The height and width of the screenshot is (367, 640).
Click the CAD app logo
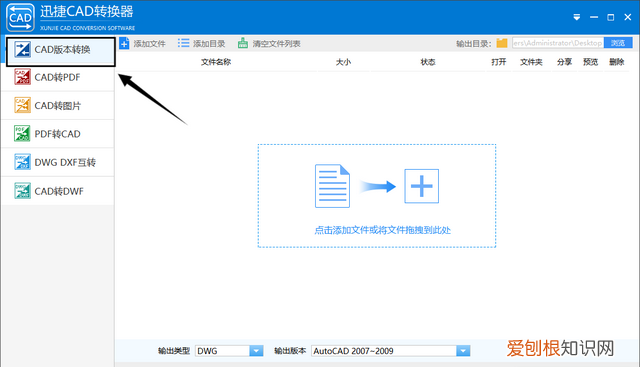20,17
